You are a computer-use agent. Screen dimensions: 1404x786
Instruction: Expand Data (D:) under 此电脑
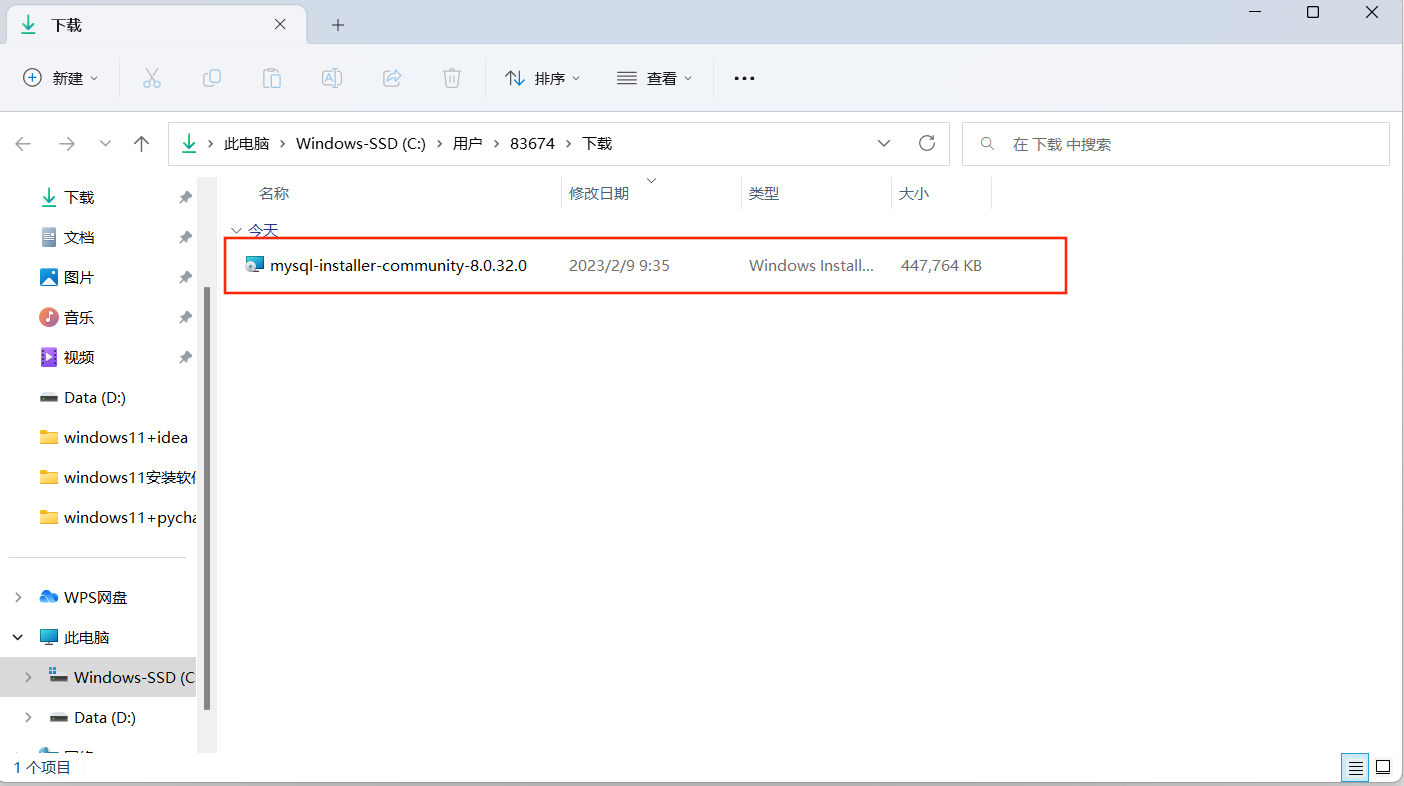tap(28, 717)
